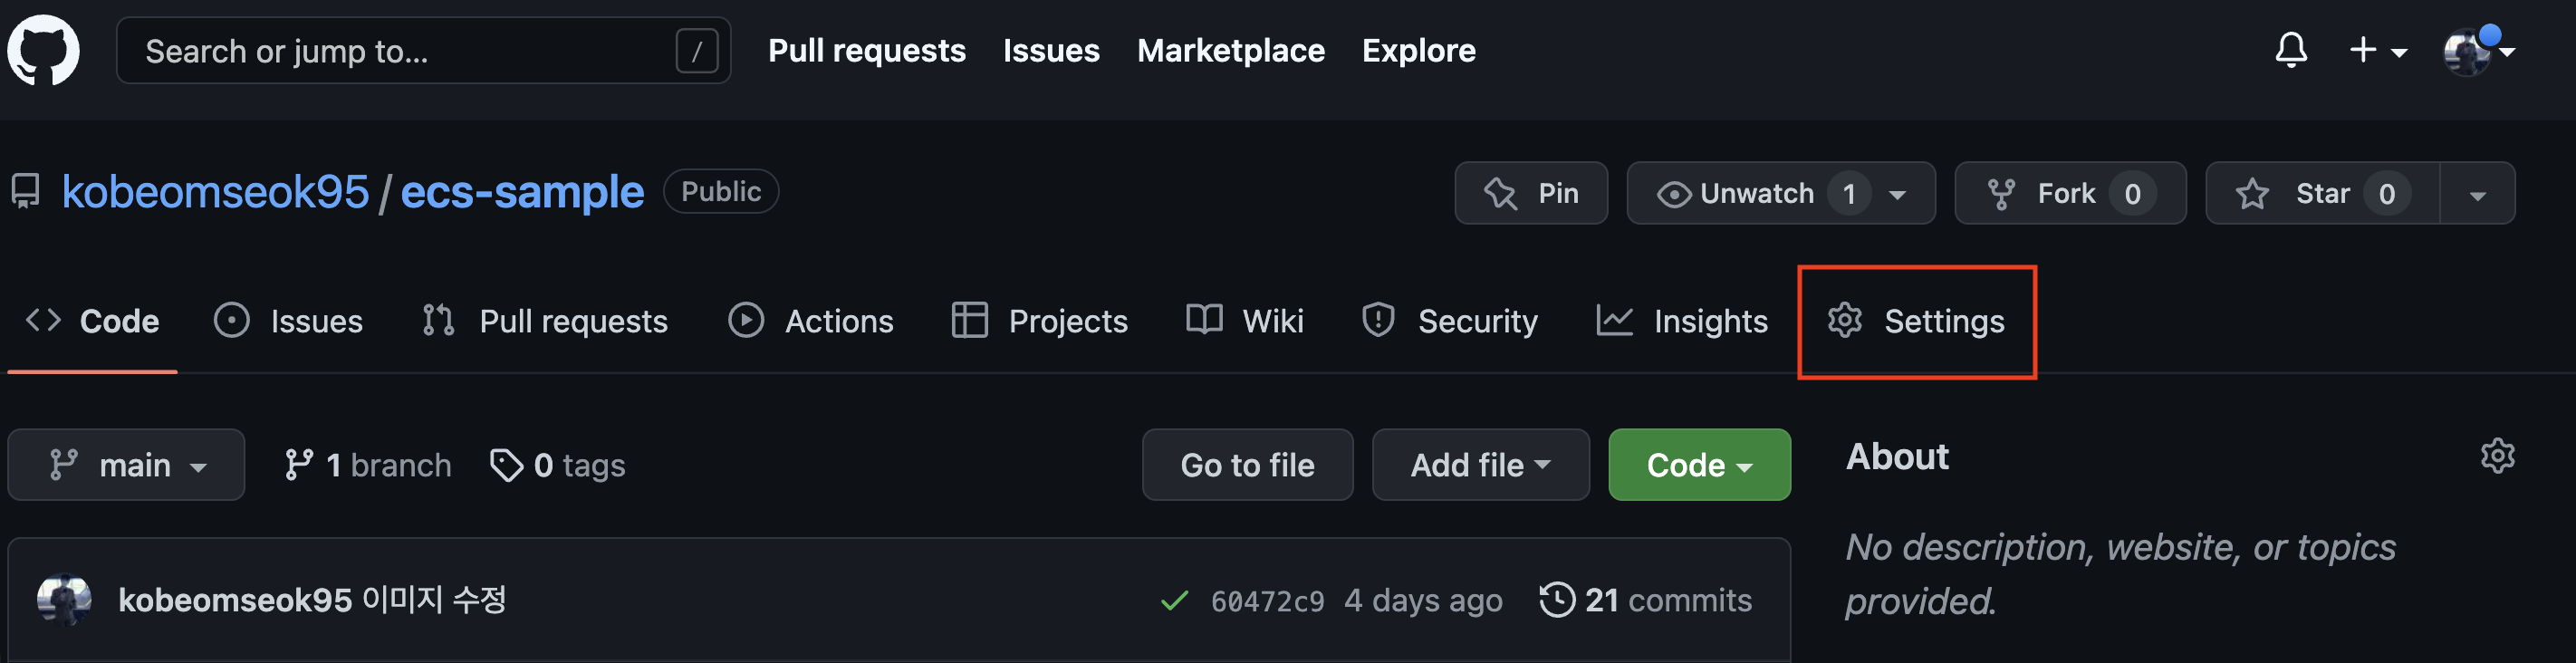Click the slash shortcut key icon

click(x=696, y=50)
